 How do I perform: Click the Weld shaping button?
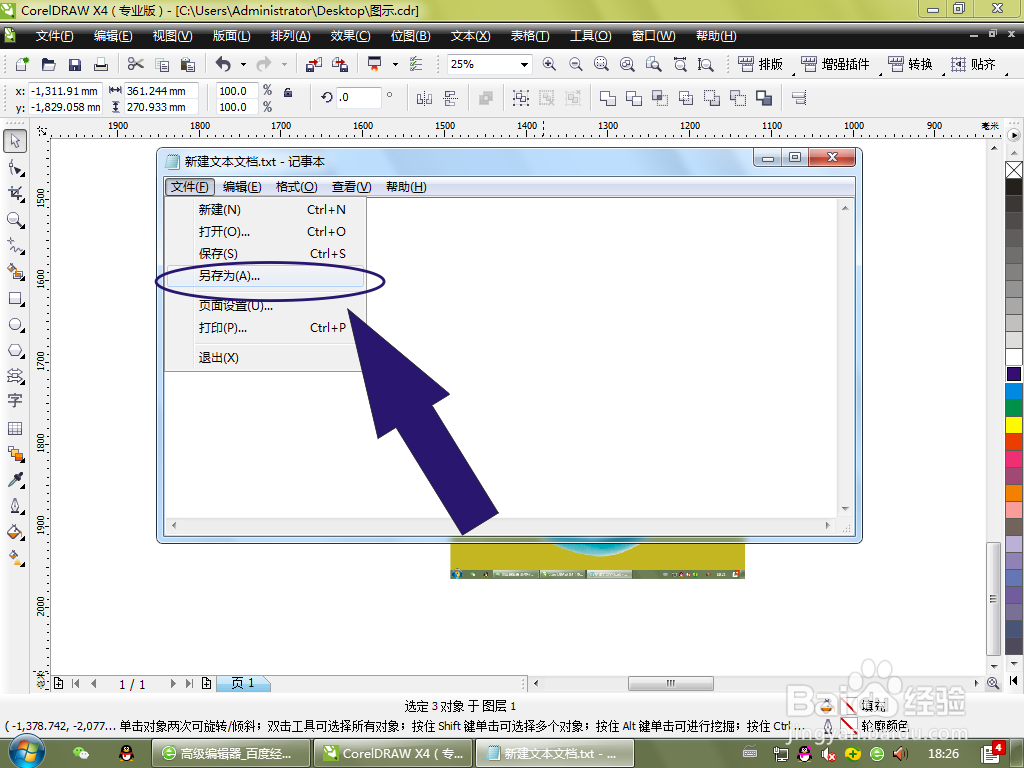[x=607, y=98]
